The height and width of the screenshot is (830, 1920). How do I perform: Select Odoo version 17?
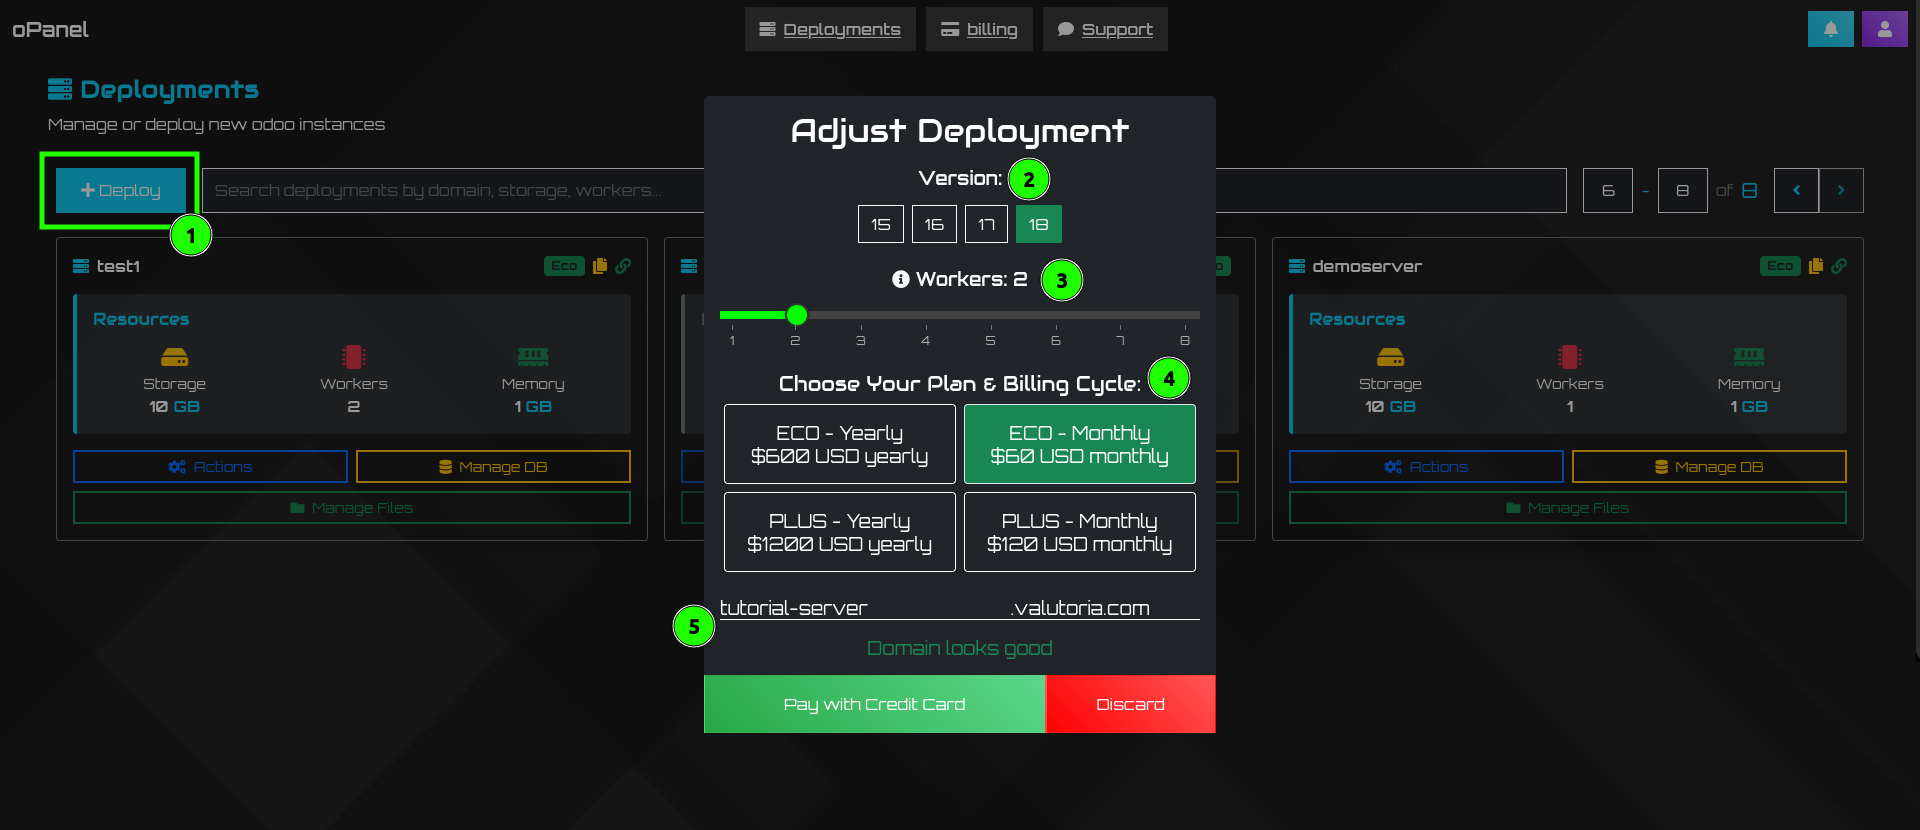(986, 224)
